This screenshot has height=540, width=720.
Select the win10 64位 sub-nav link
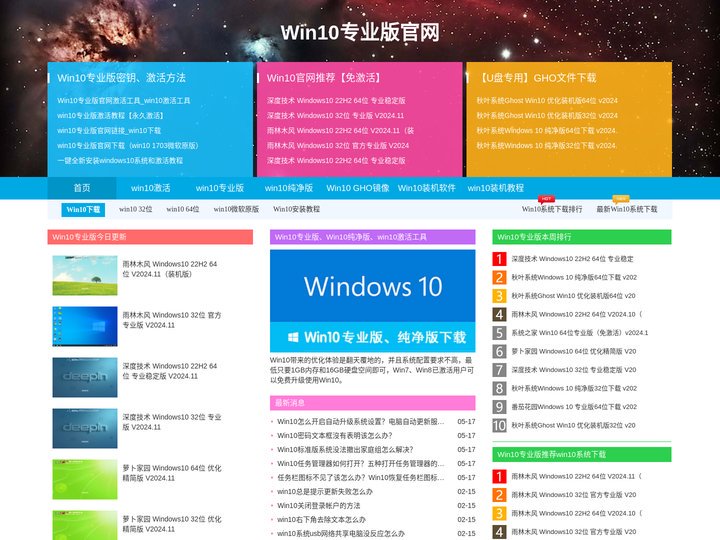click(x=183, y=209)
